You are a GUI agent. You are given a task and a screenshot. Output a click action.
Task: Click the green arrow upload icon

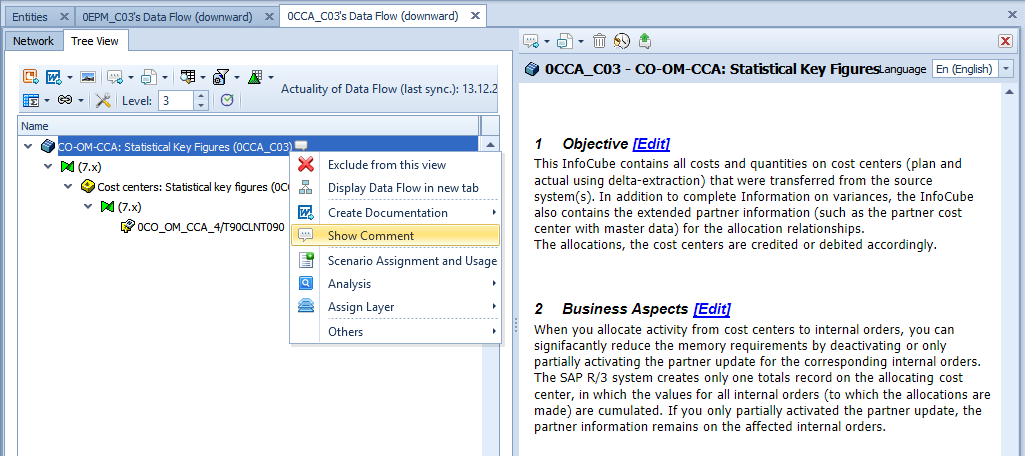click(x=645, y=41)
